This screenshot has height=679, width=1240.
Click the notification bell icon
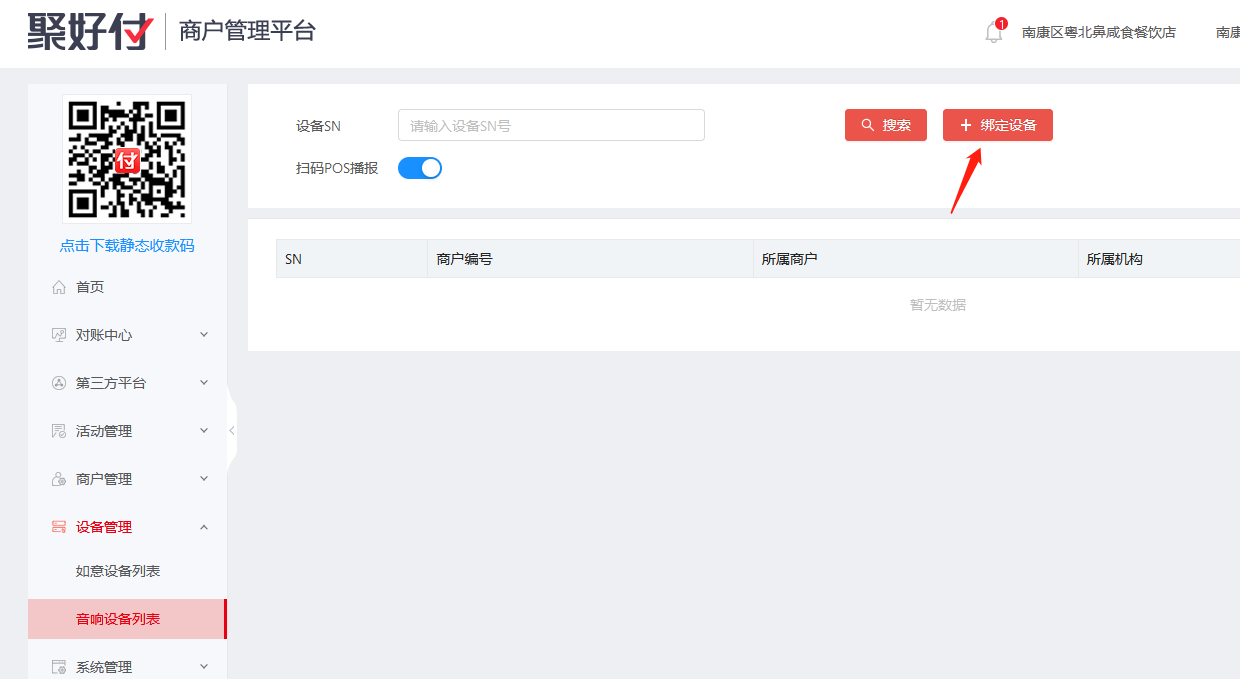[x=993, y=32]
